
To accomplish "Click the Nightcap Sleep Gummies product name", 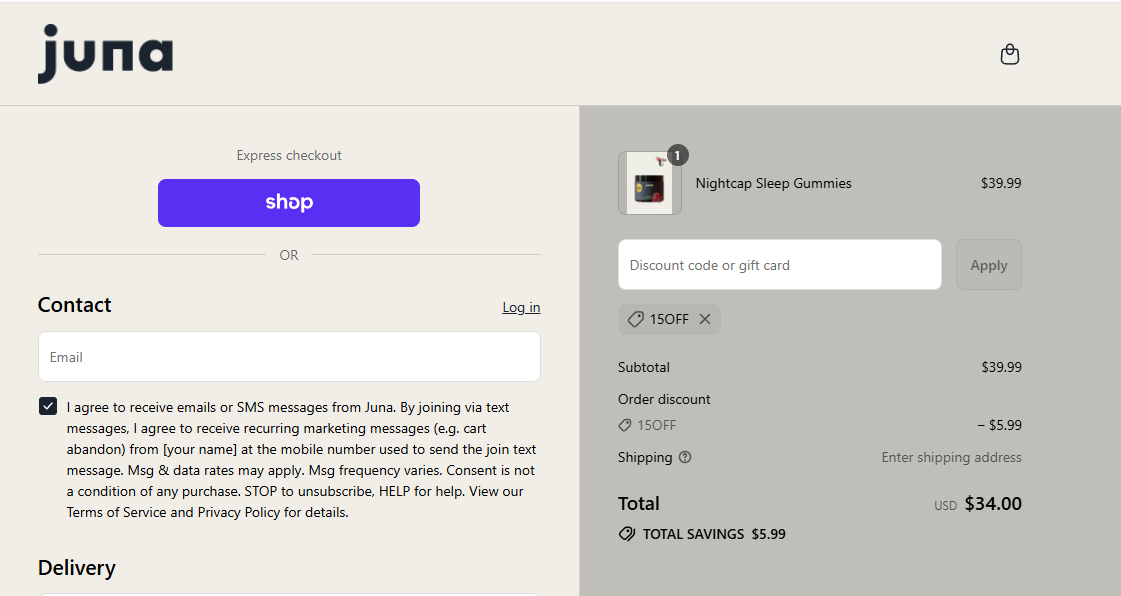I will click(x=773, y=183).
